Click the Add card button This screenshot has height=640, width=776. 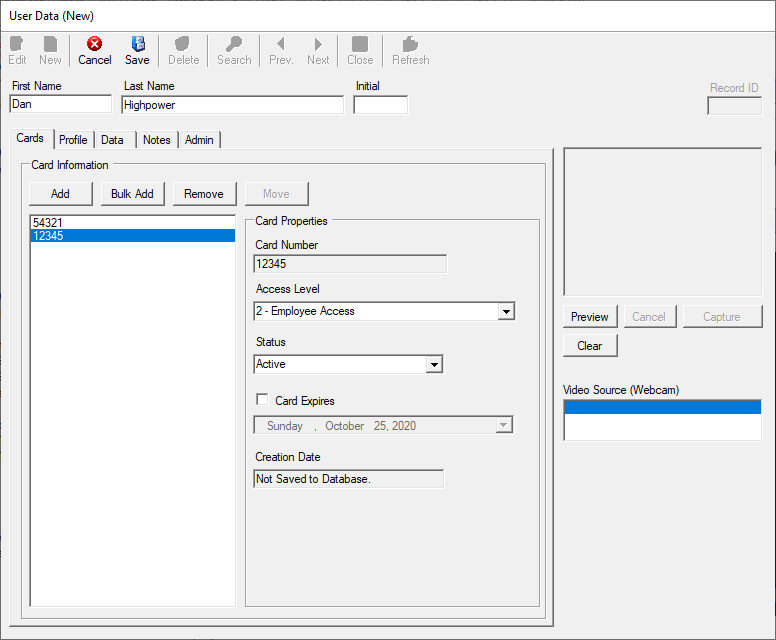coord(60,194)
